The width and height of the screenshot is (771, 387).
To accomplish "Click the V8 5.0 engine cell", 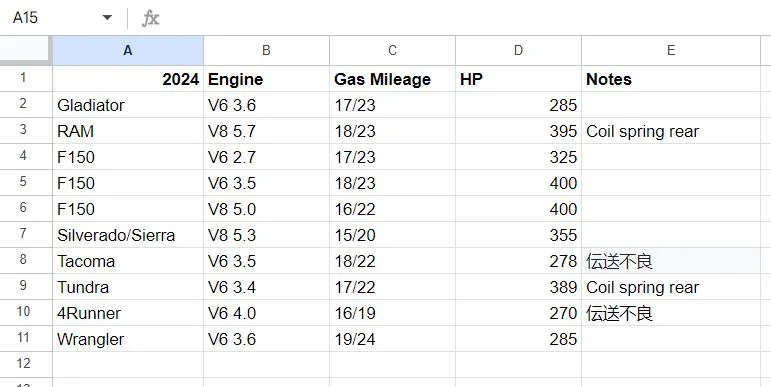I will click(x=266, y=209).
